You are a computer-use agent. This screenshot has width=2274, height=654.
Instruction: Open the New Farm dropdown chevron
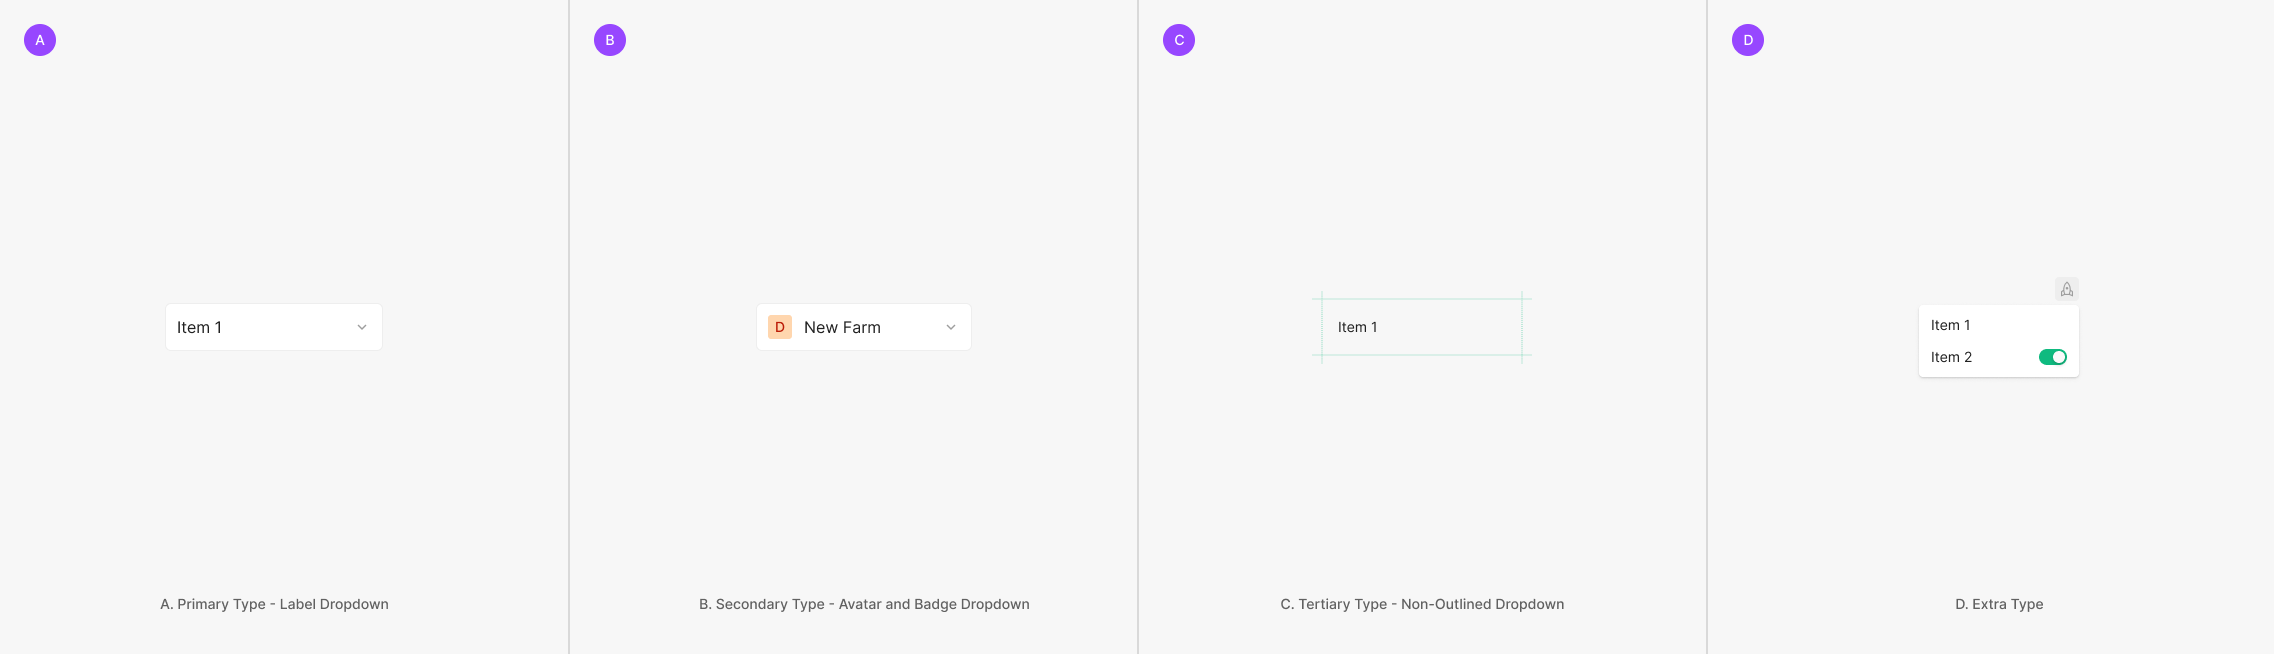tap(951, 327)
